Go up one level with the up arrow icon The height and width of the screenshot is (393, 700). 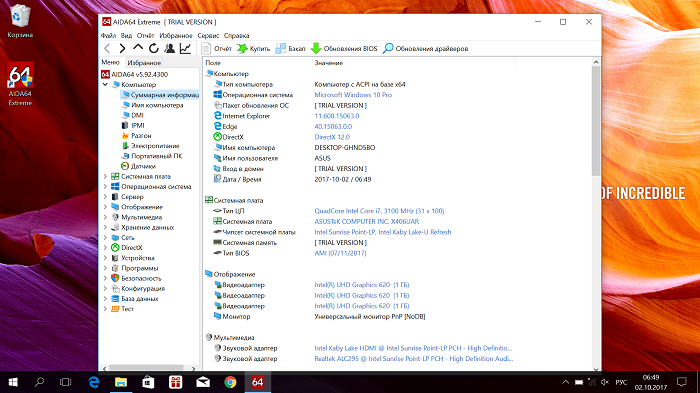[138, 48]
